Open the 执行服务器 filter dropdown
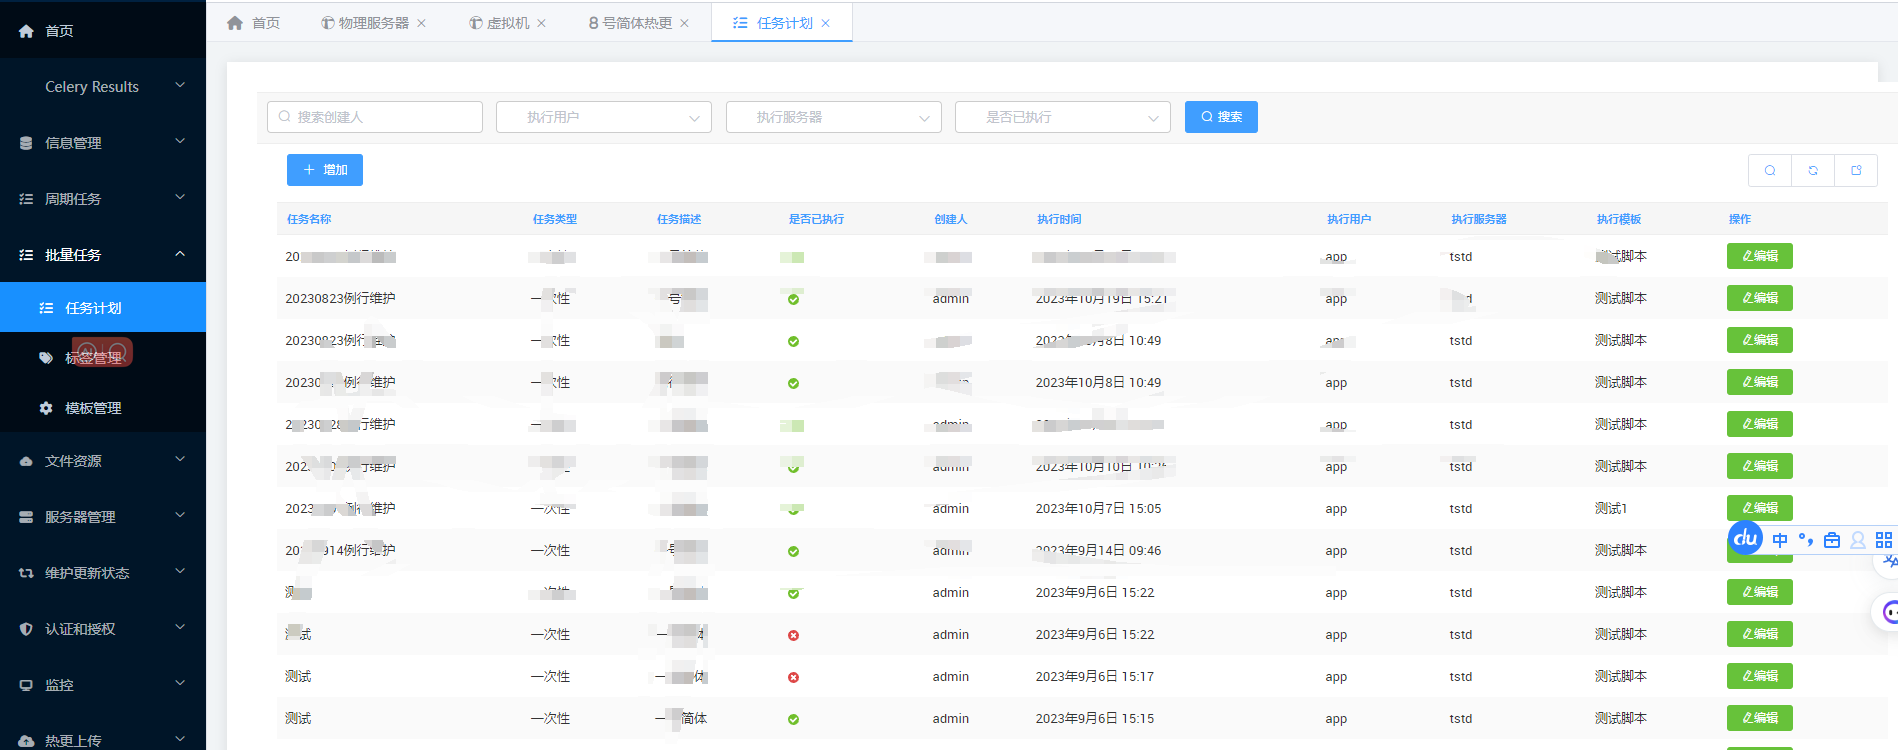Viewport: 1898px width, 750px height. click(834, 117)
